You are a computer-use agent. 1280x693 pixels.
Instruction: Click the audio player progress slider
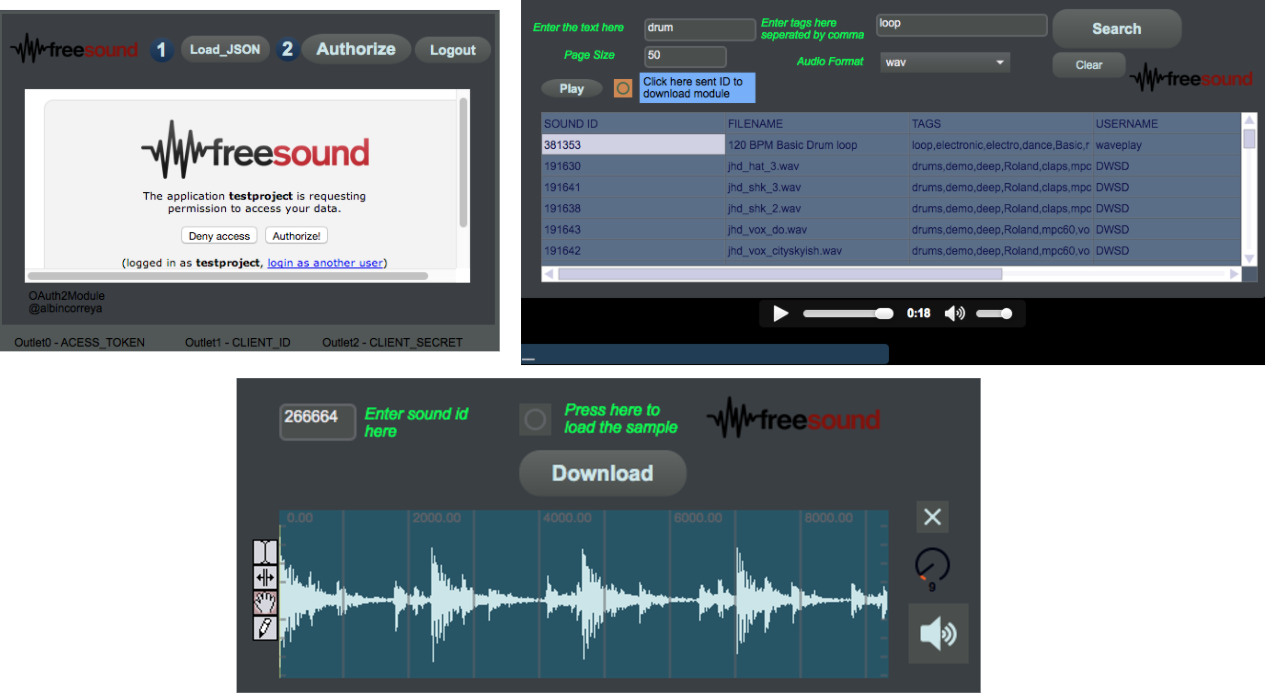tap(848, 314)
